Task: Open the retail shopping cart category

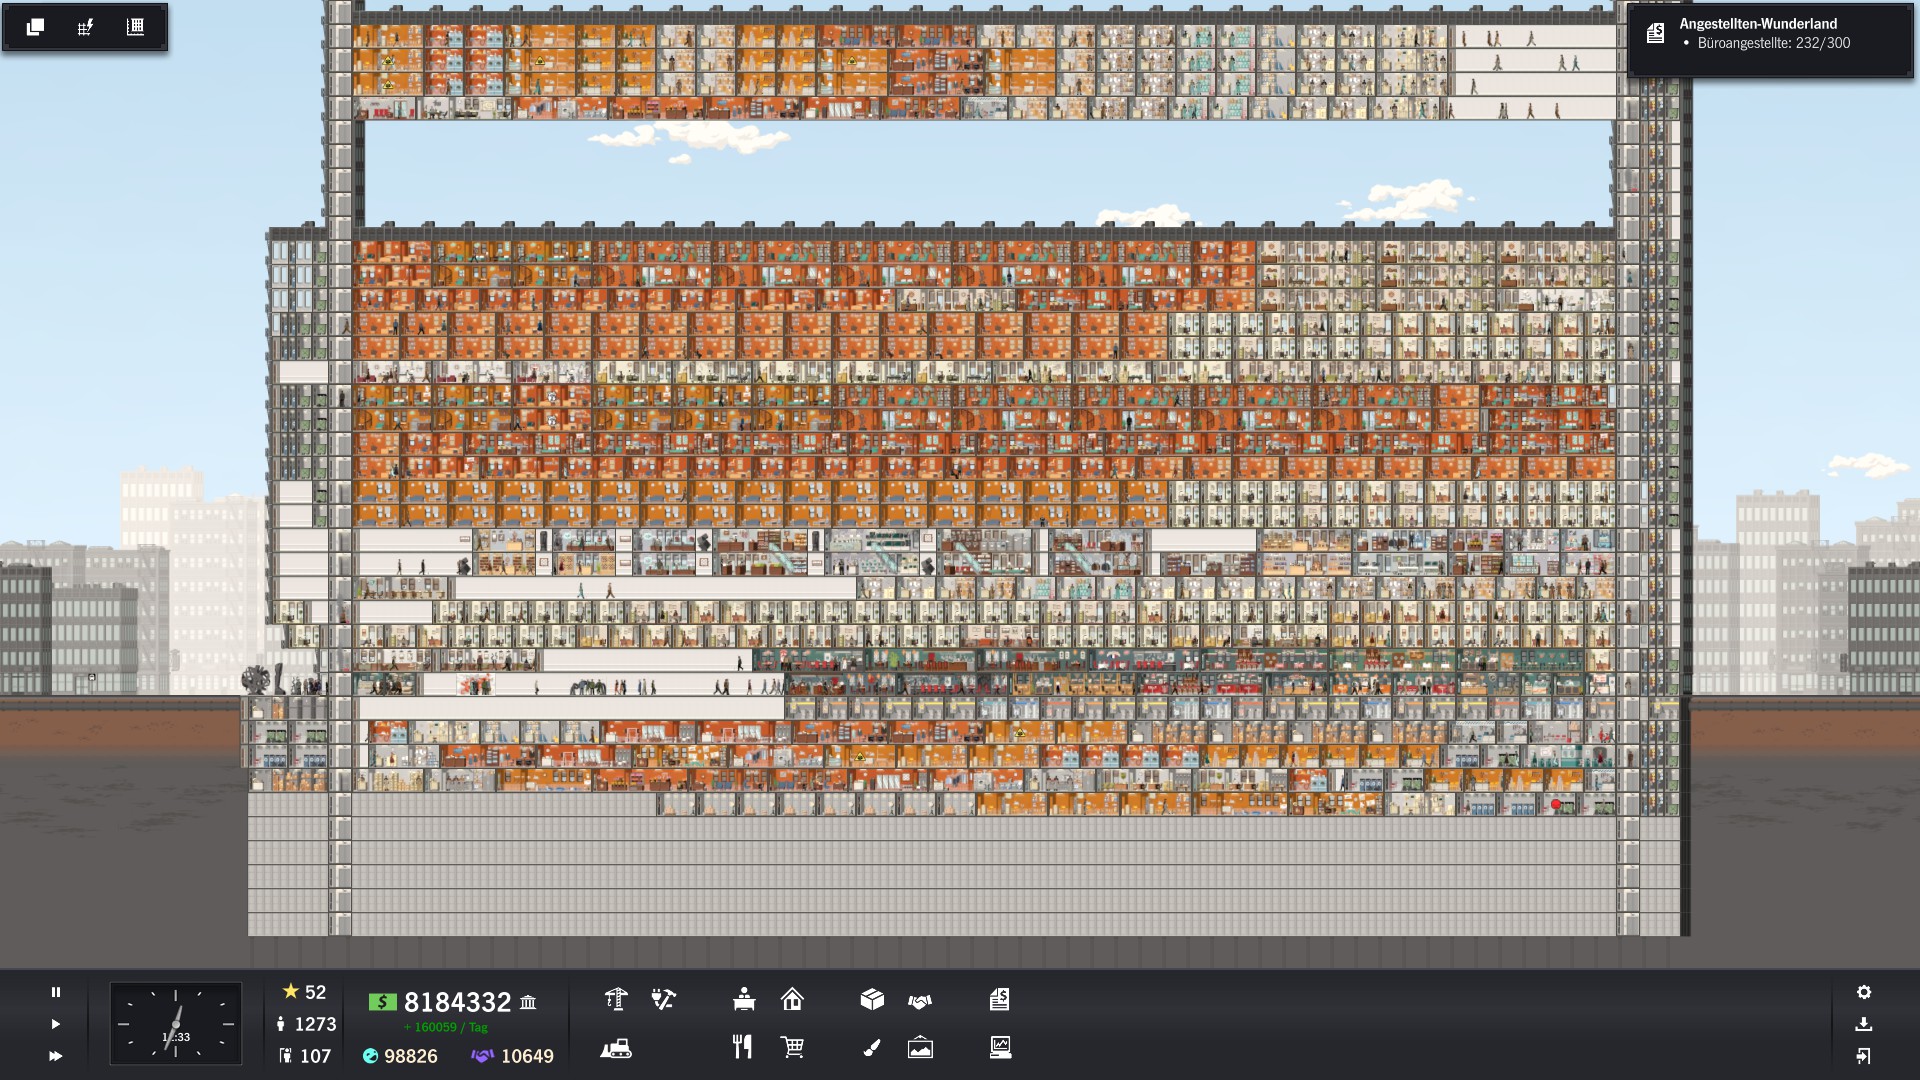Action: [793, 1047]
